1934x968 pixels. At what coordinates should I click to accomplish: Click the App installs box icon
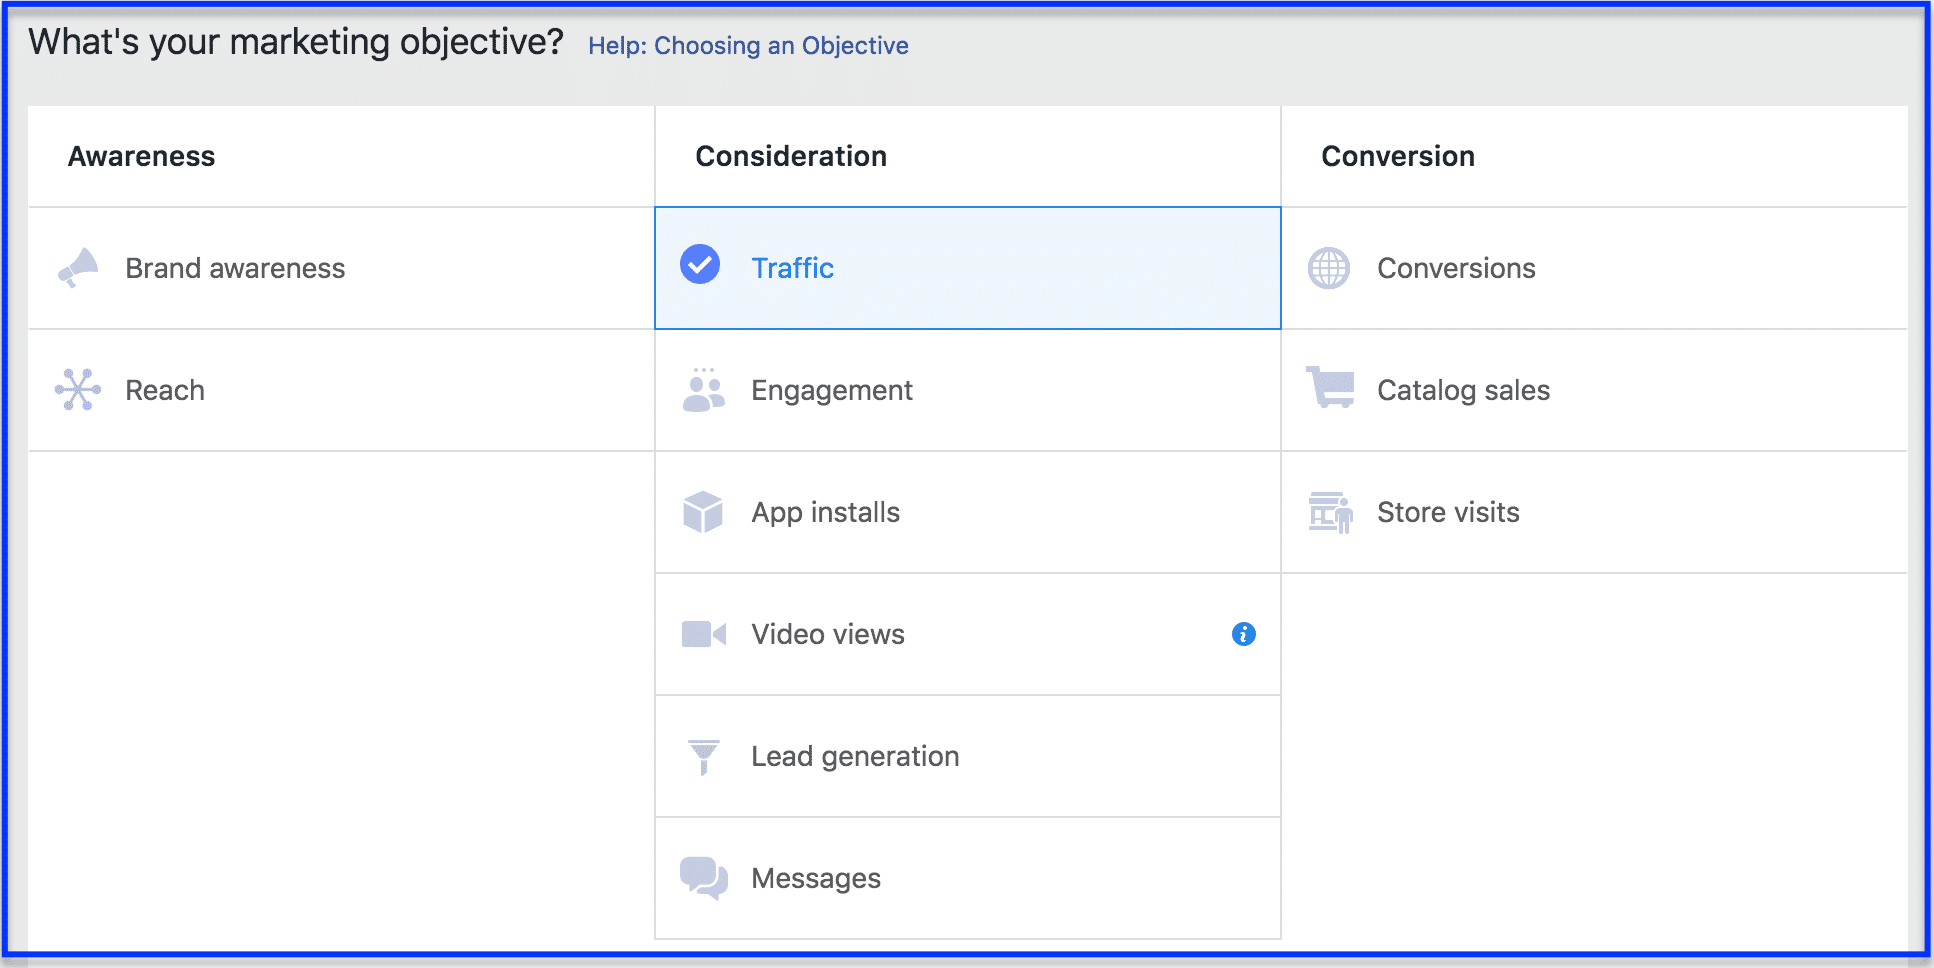pos(703,512)
